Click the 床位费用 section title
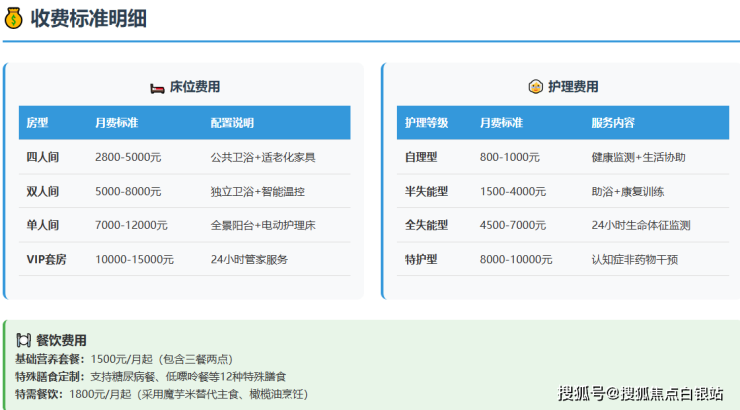The height and width of the screenshot is (410, 740). point(195,87)
